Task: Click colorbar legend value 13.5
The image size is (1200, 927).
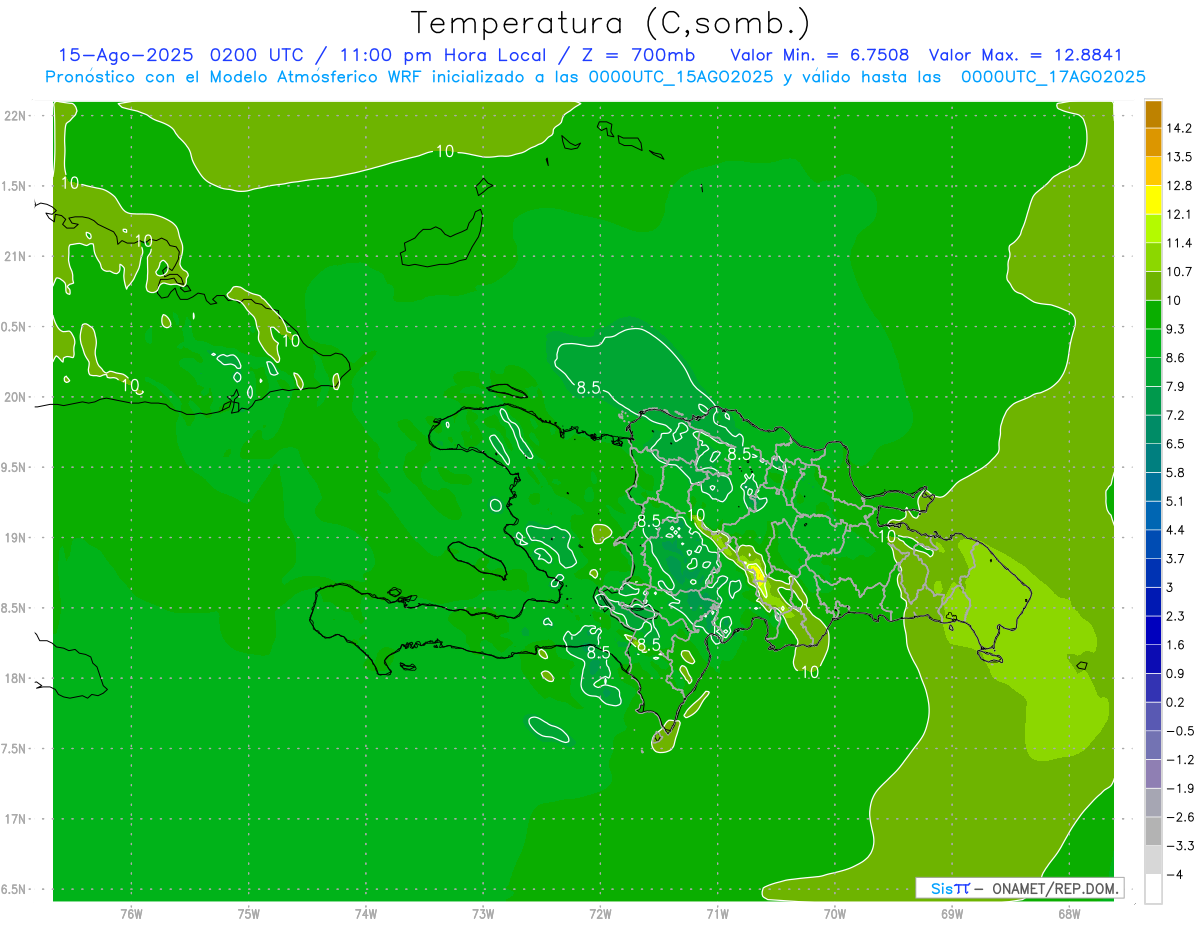Action: 1181,157
